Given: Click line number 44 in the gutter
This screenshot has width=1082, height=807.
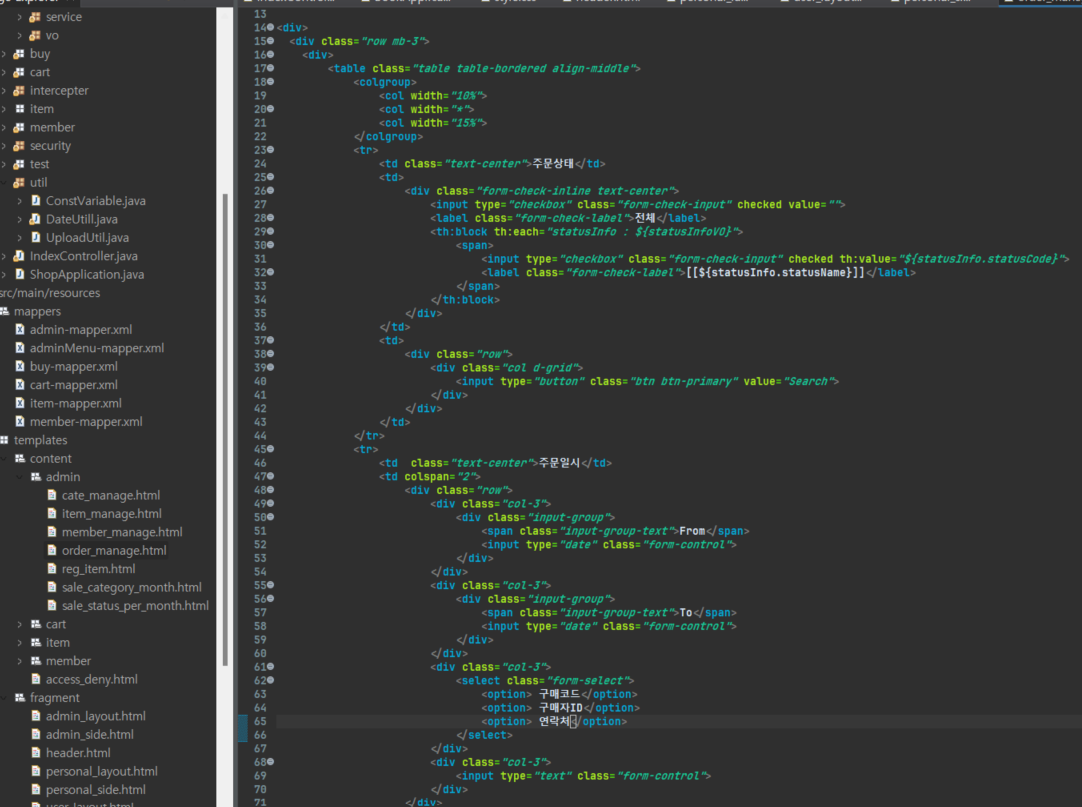Looking at the screenshot, I should tap(260, 436).
